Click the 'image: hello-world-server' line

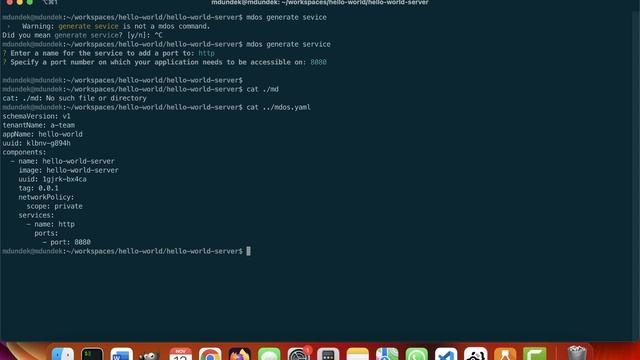click(x=69, y=170)
